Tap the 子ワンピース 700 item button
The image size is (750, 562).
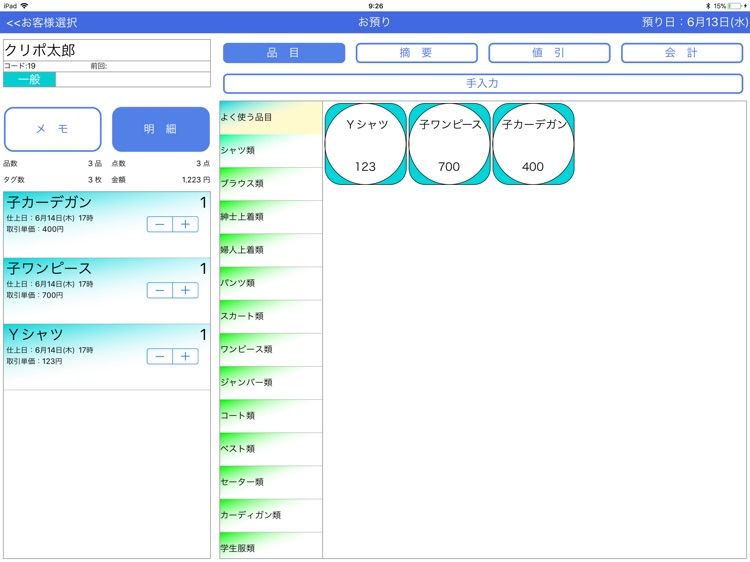450,144
